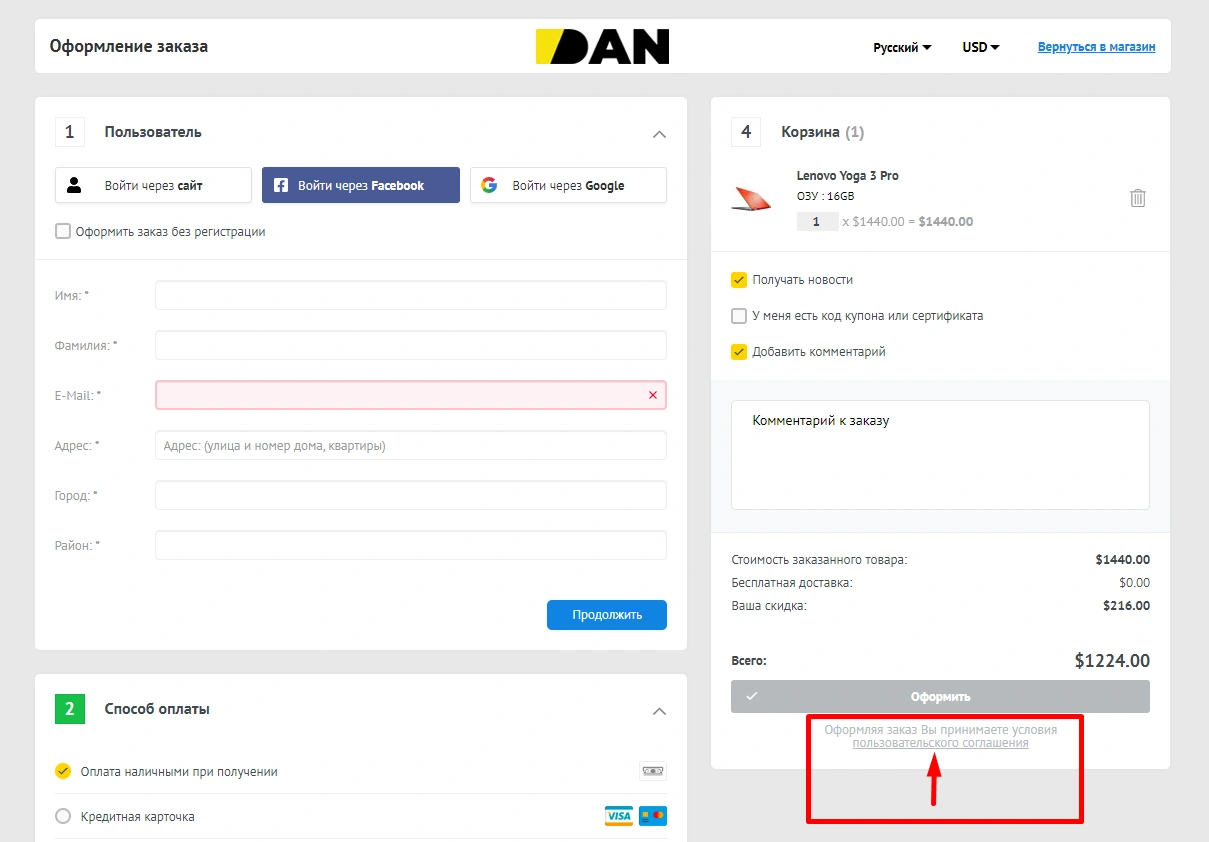The width and height of the screenshot is (1209, 842).
Task: Sign in with Google button
Action: (568, 185)
